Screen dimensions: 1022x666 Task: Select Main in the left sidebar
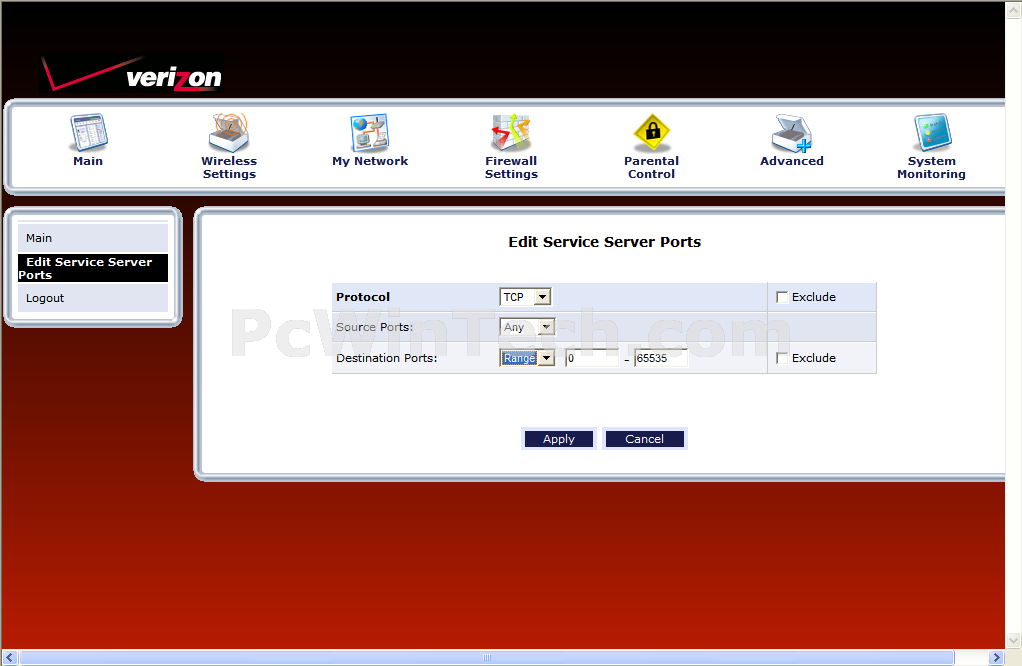(x=93, y=238)
